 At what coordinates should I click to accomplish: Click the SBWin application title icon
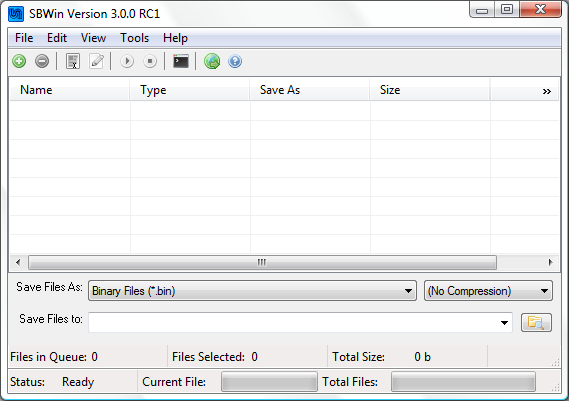click(x=16, y=14)
